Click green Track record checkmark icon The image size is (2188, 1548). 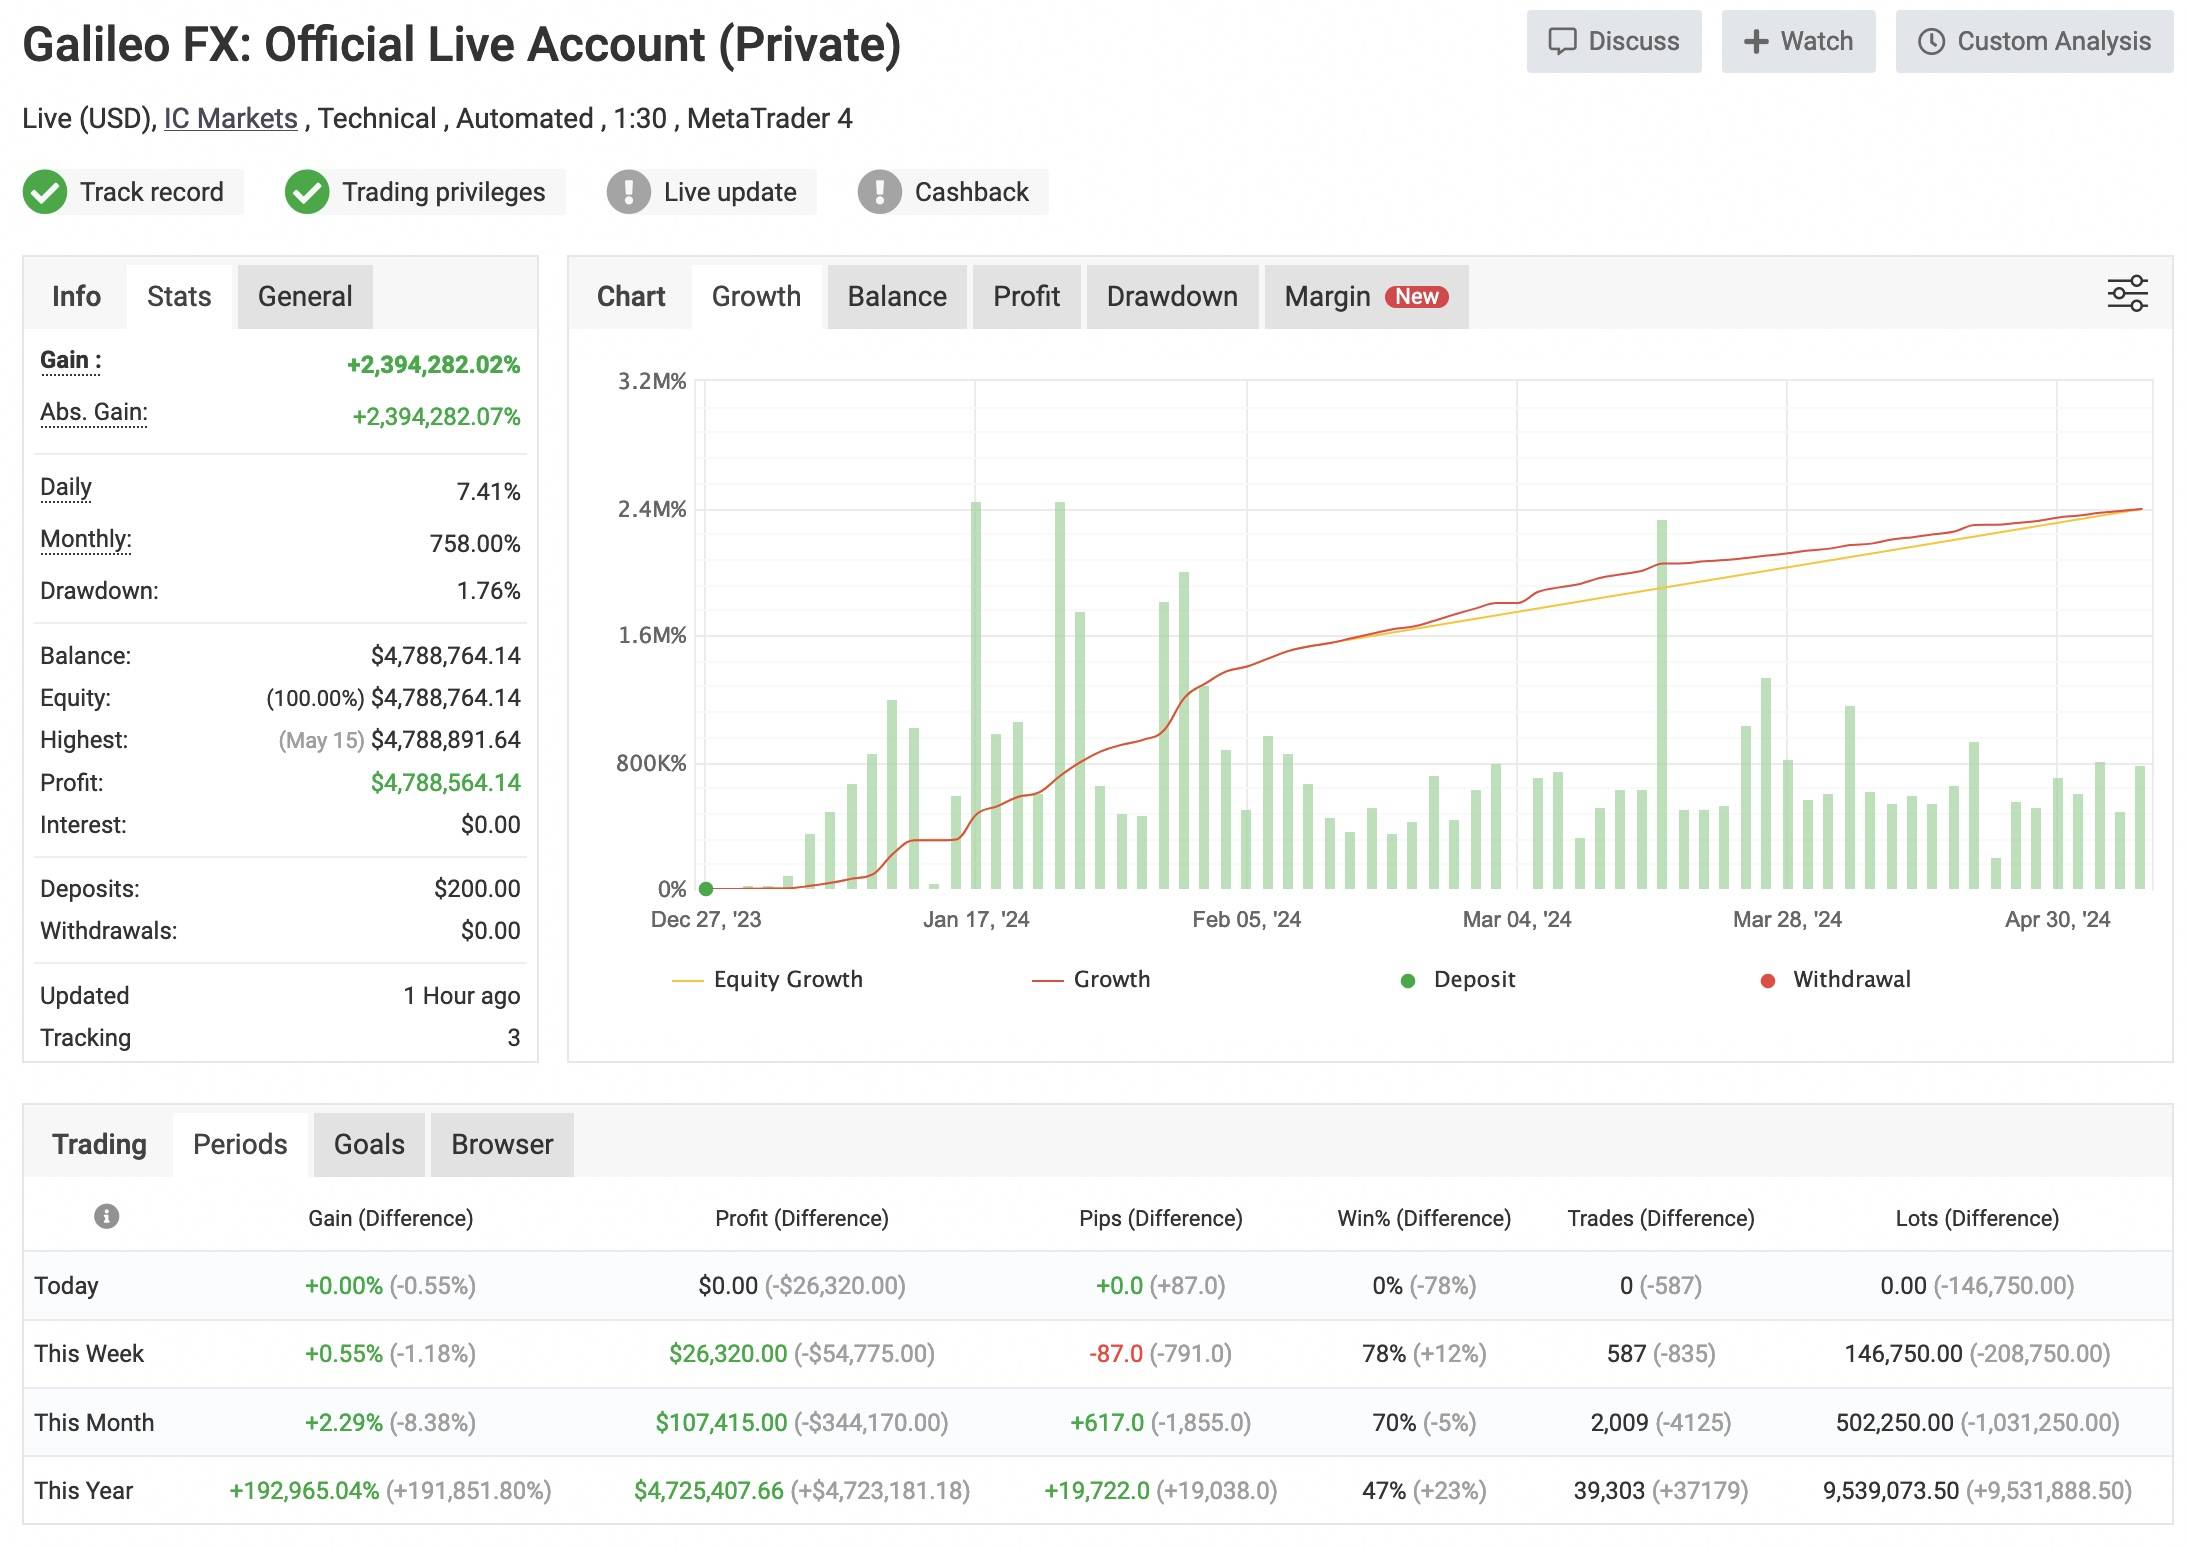click(x=45, y=192)
